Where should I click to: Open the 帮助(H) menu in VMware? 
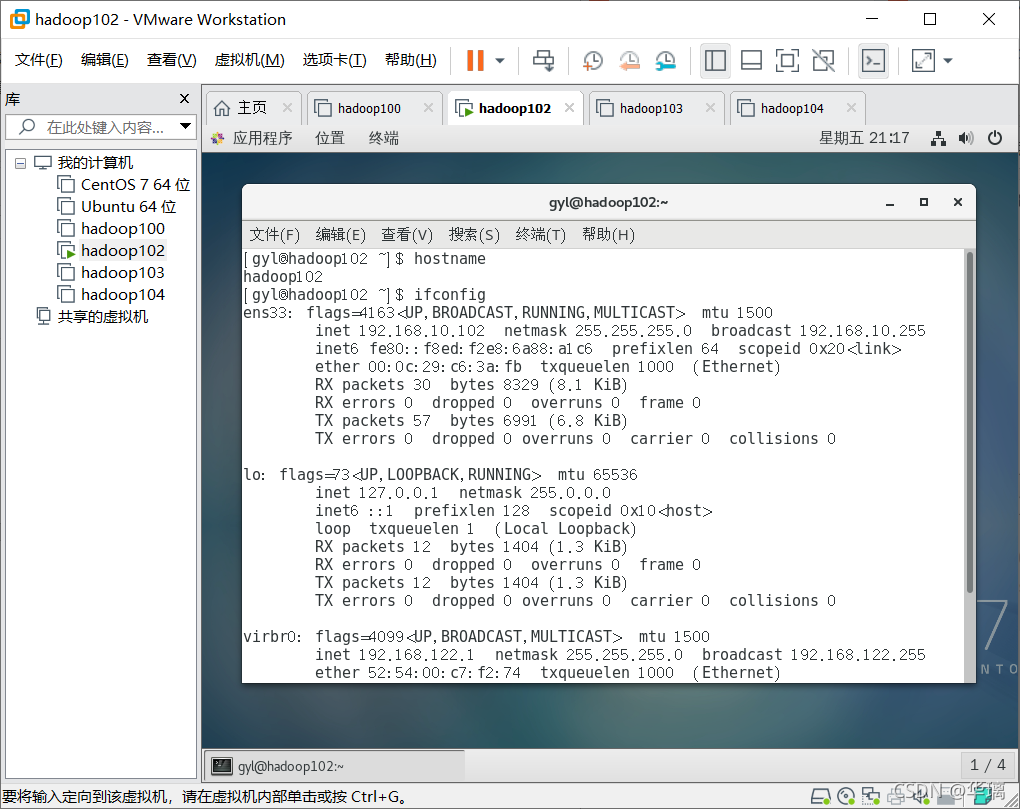pos(410,60)
